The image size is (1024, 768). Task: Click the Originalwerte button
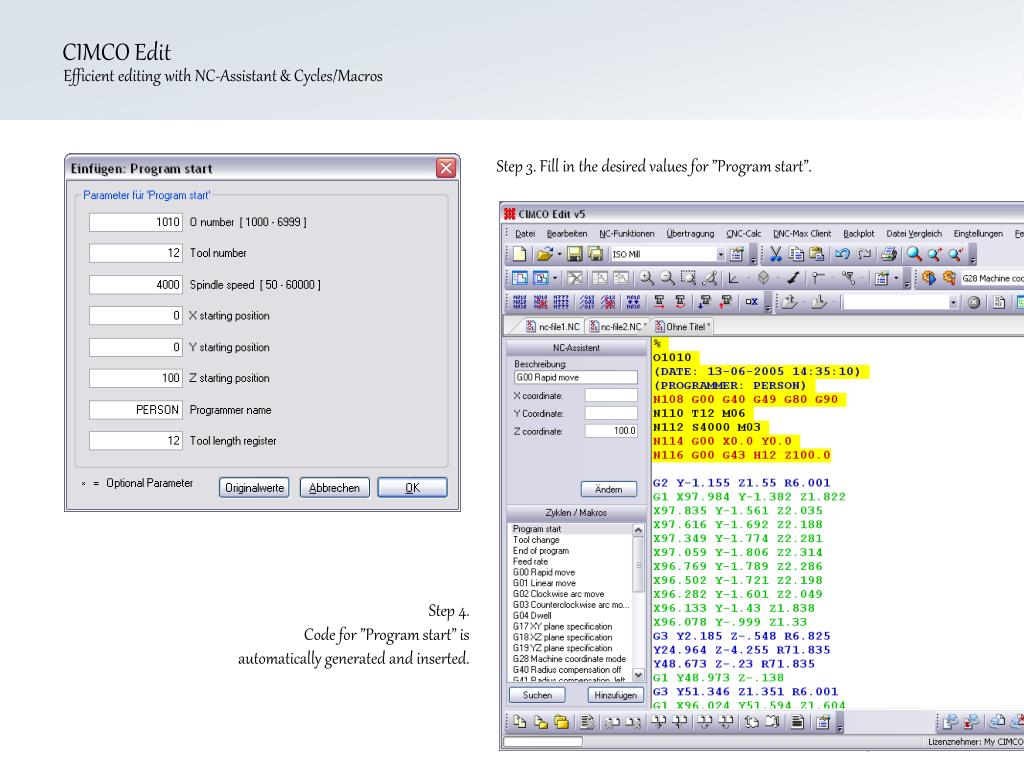pyautogui.click(x=254, y=488)
